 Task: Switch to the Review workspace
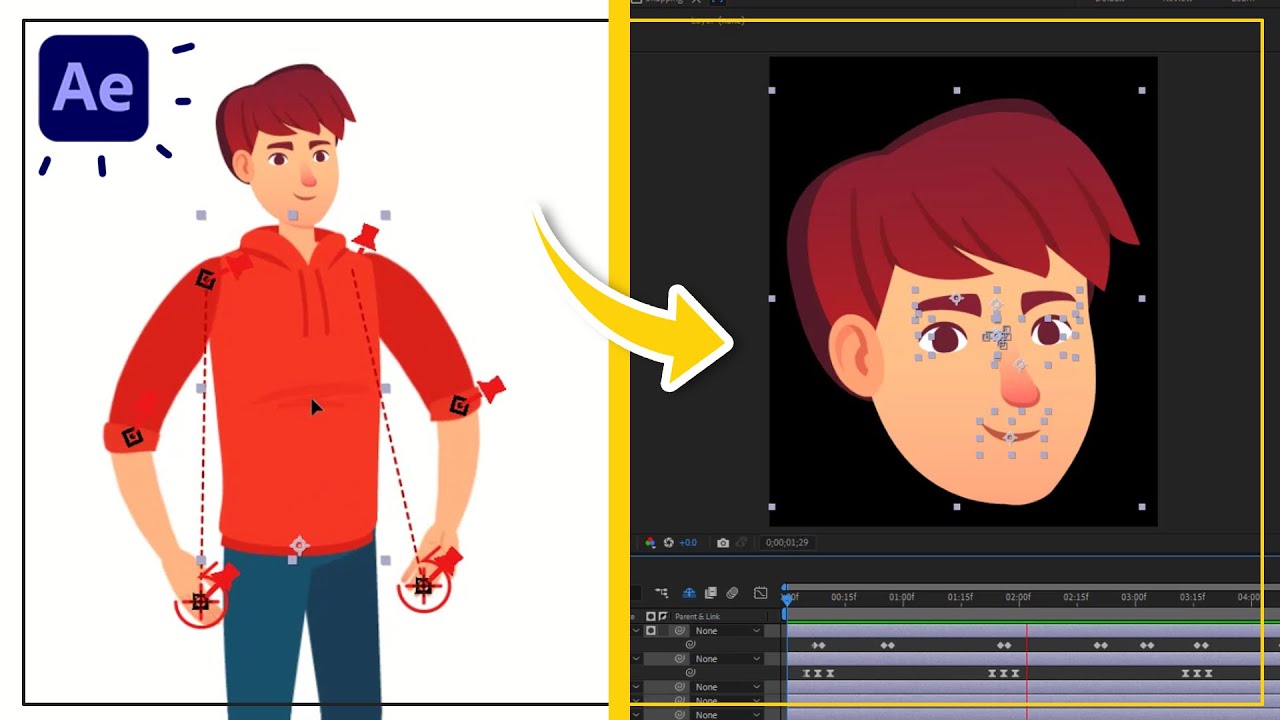[1177, 3]
